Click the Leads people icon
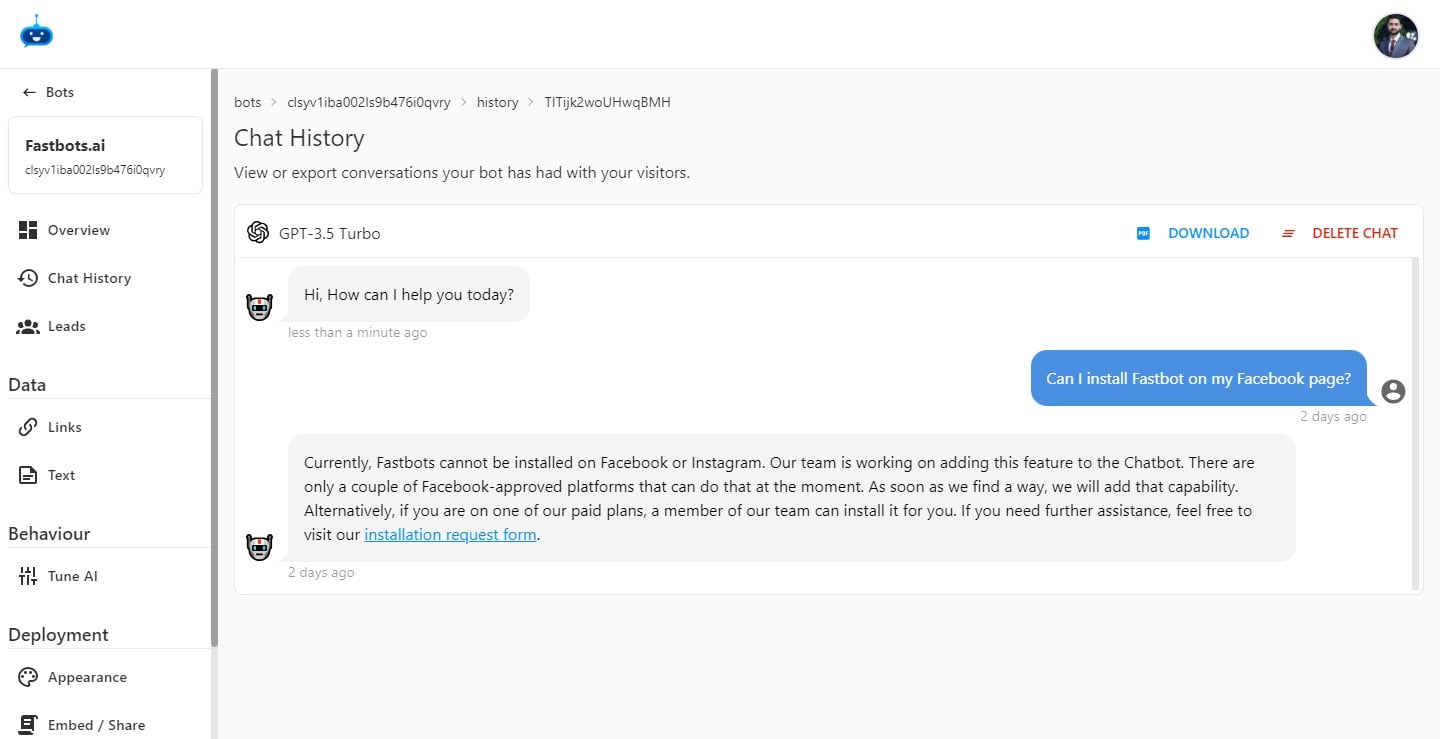The width and height of the screenshot is (1440, 739). (x=28, y=326)
